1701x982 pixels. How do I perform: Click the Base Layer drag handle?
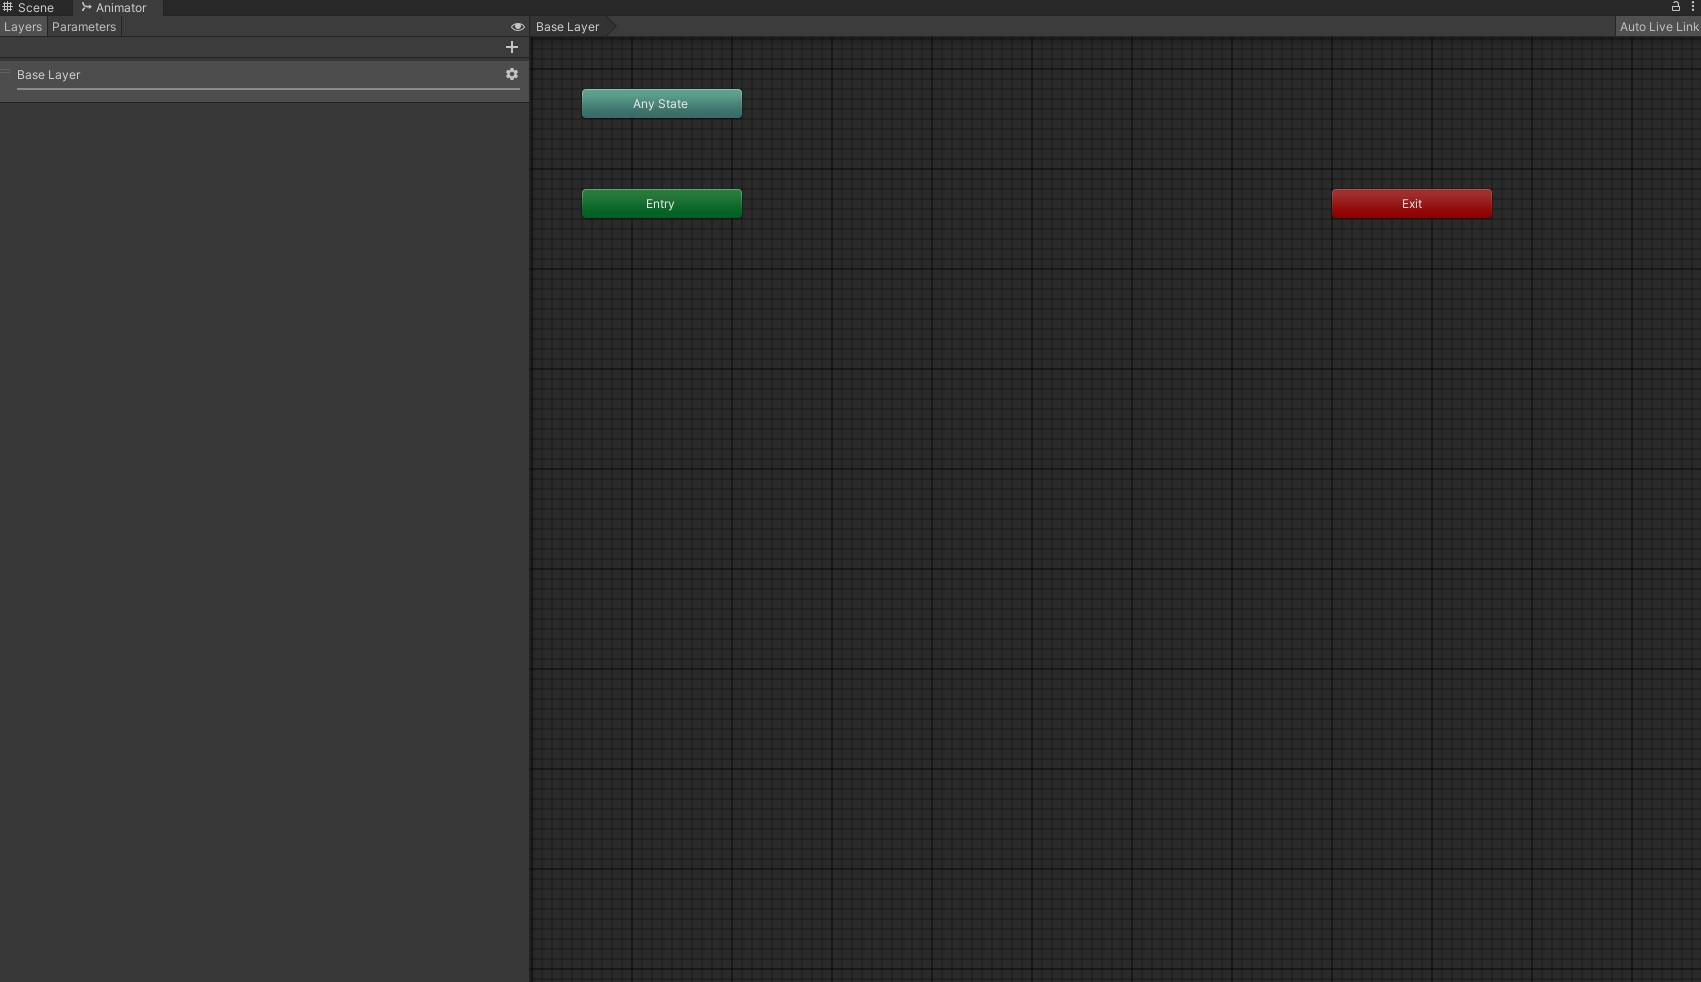click(6, 72)
